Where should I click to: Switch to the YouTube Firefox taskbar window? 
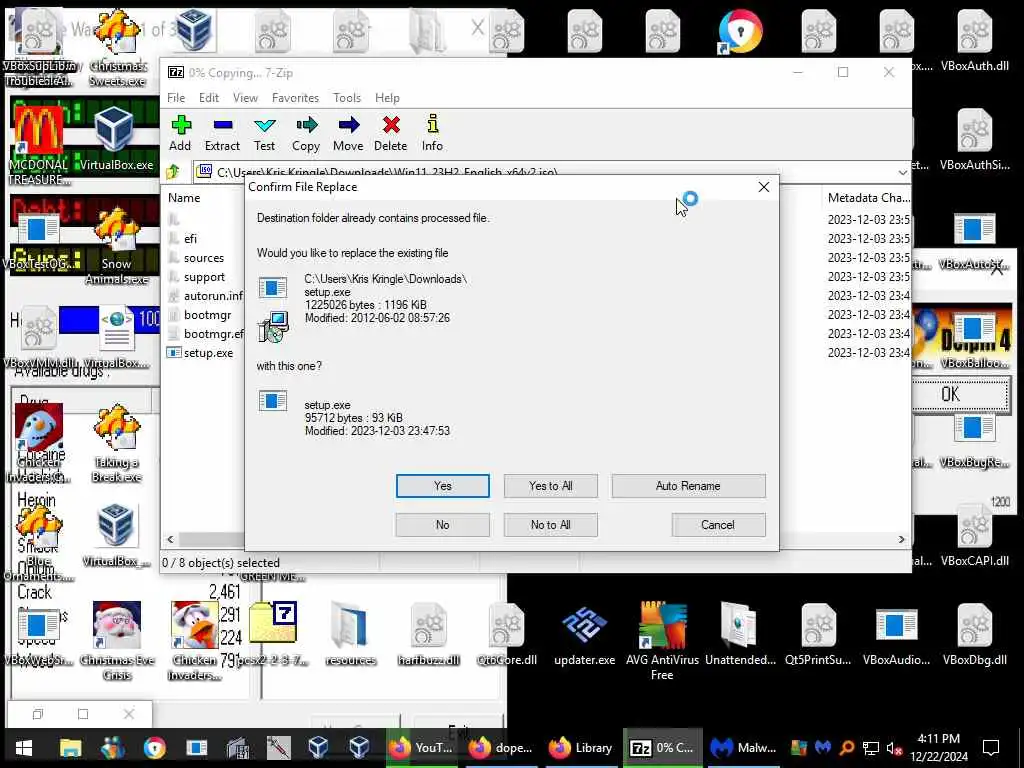coord(423,748)
